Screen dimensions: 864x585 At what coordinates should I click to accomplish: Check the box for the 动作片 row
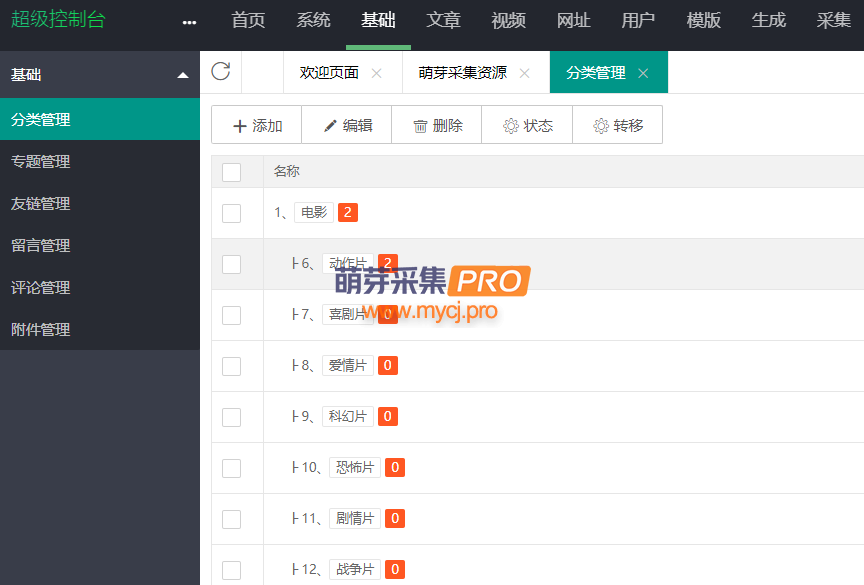[231, 264]
